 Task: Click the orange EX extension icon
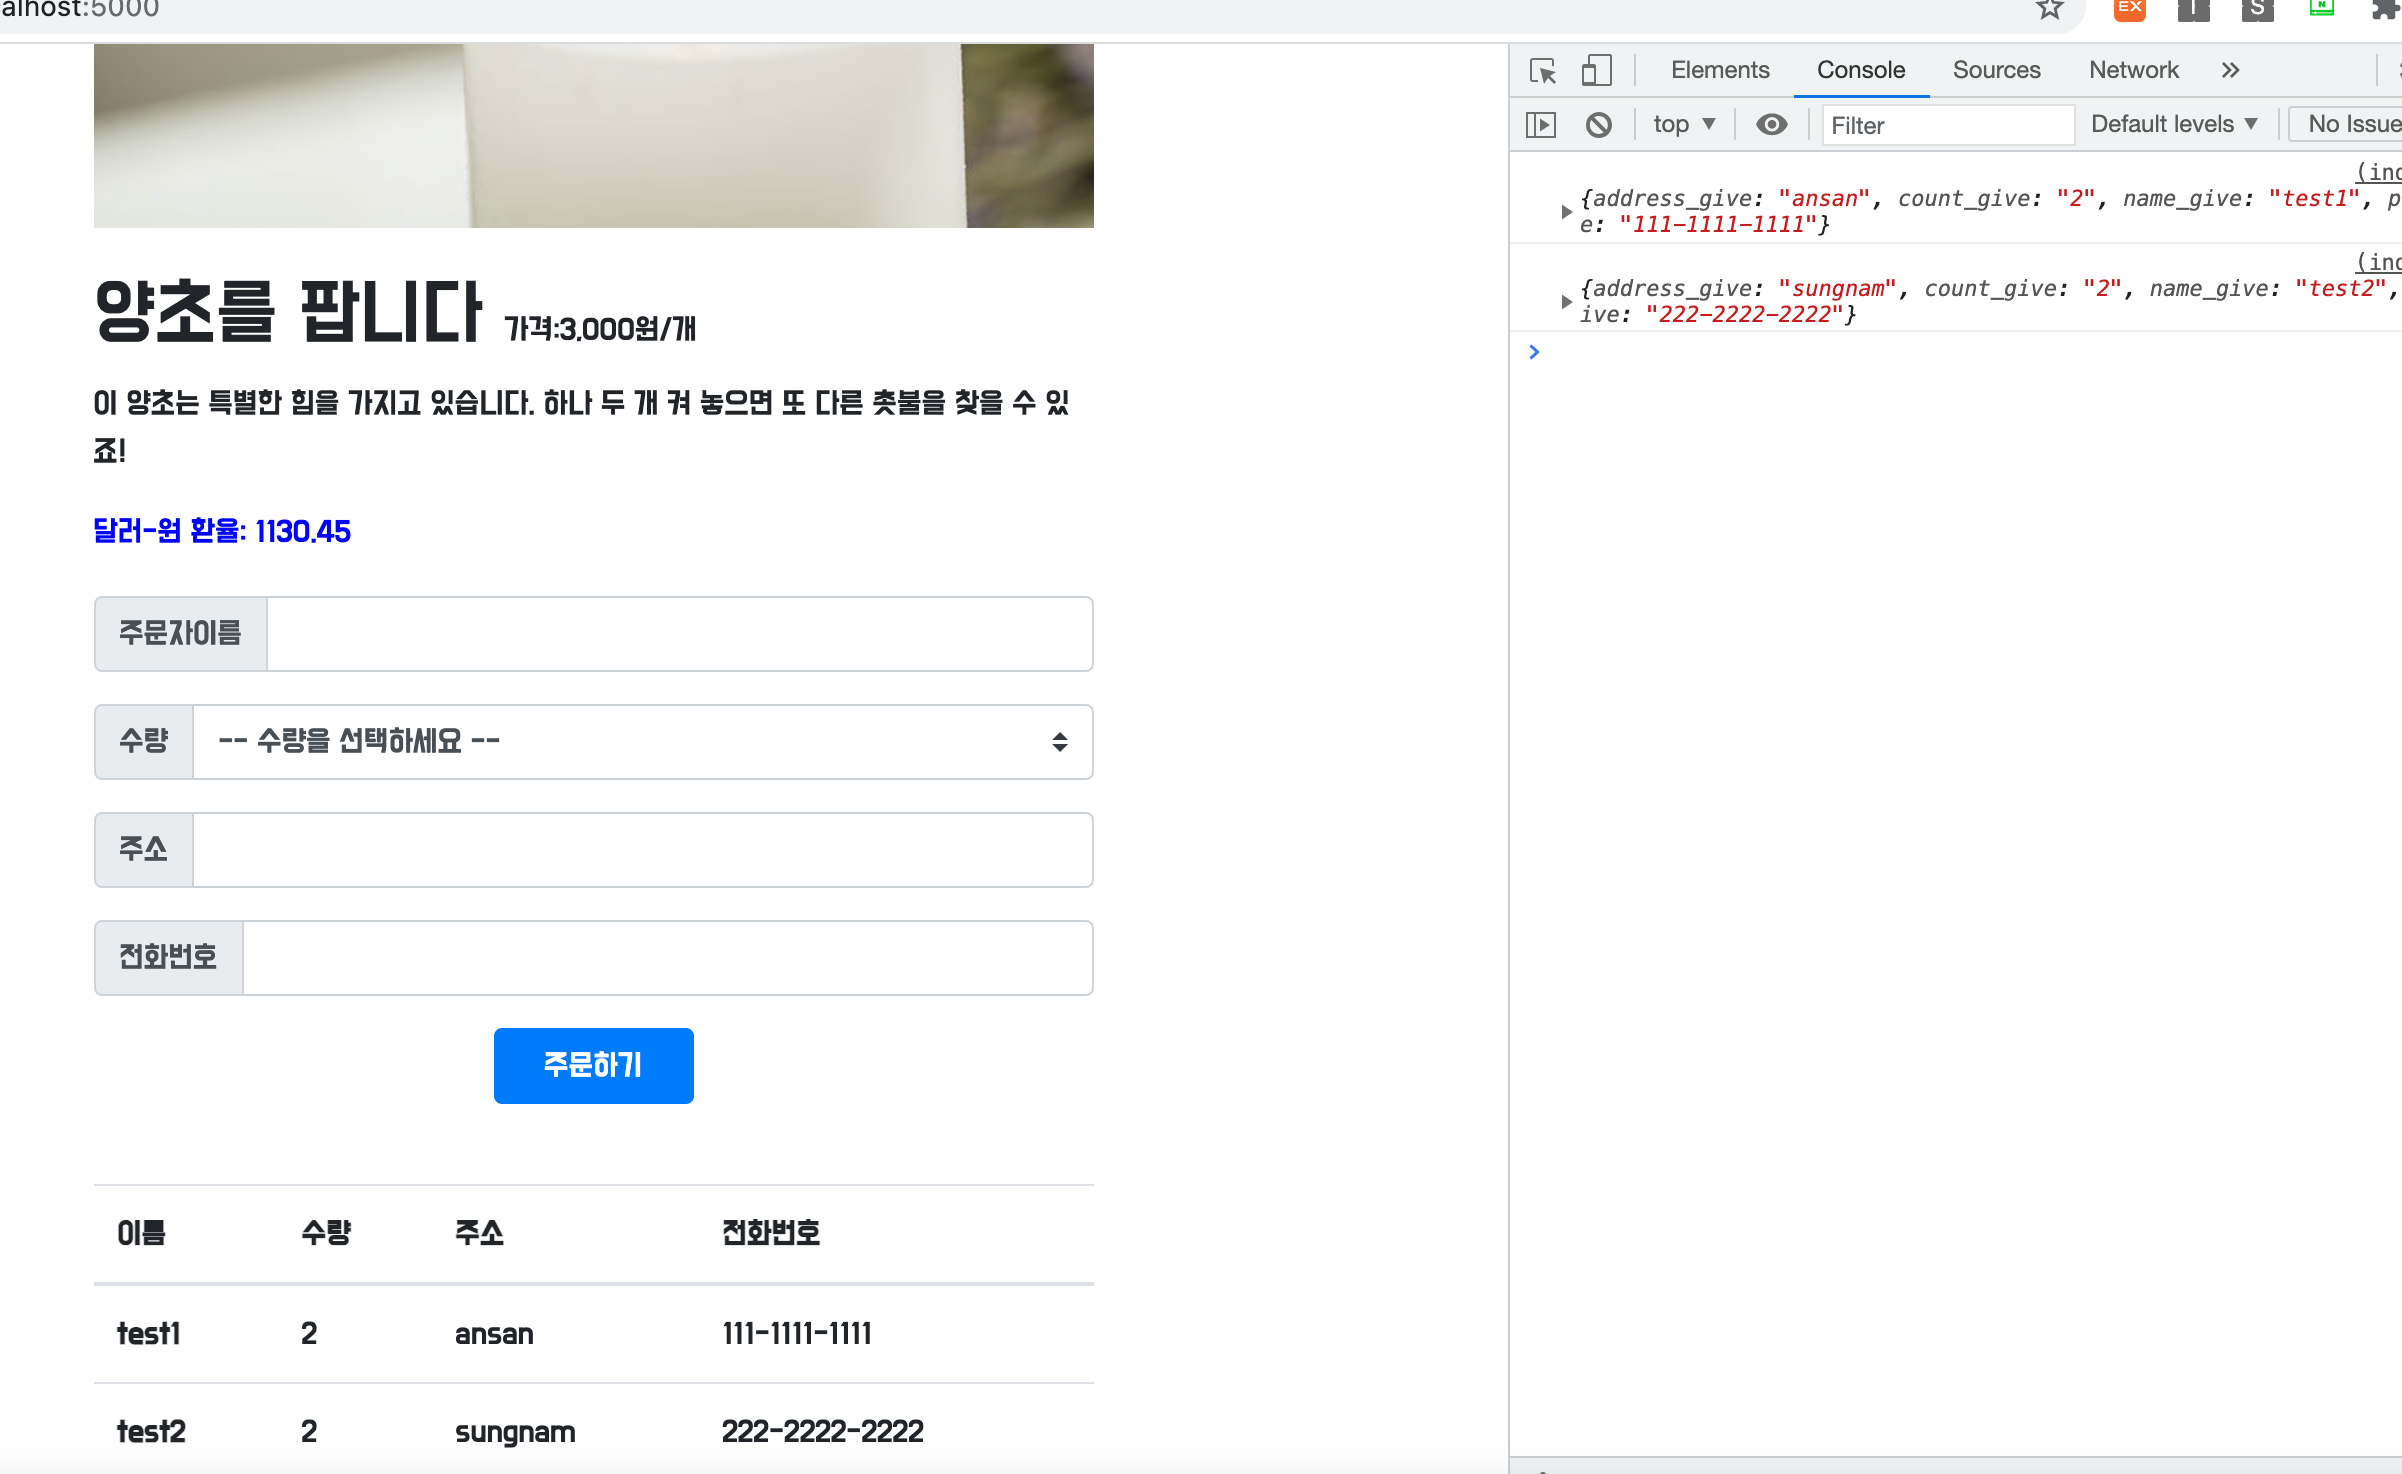click(x=2129, y=10)
